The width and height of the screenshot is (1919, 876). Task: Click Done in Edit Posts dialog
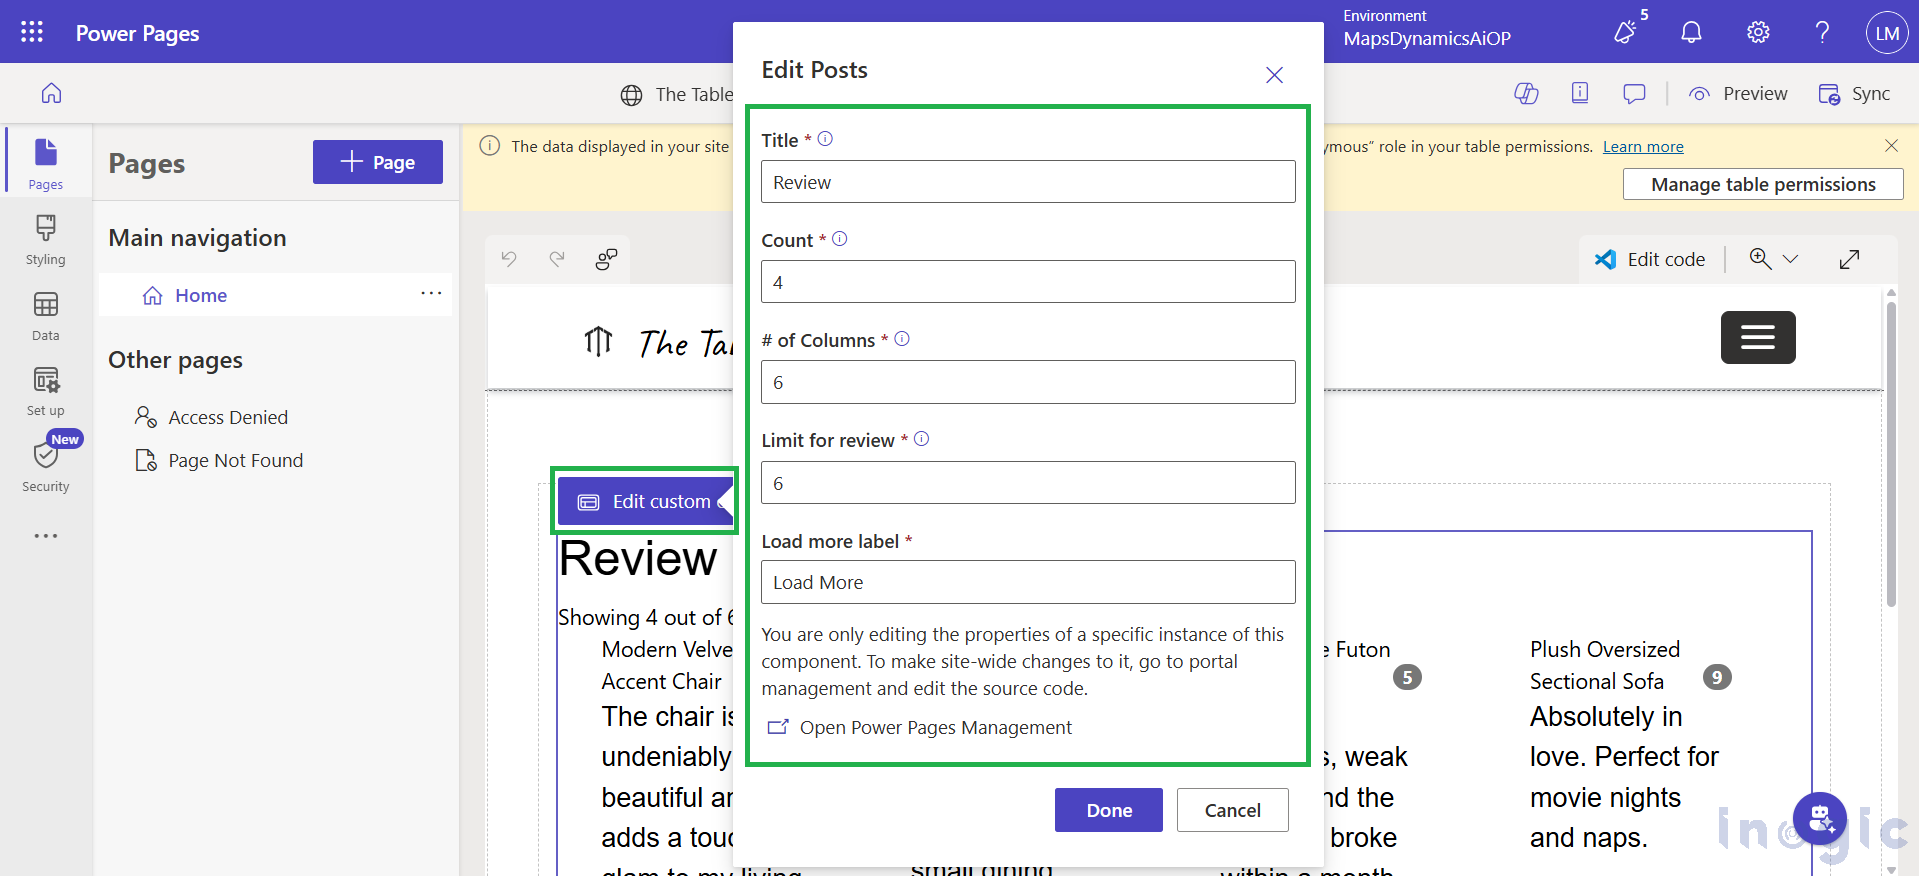pos(1108,810)
